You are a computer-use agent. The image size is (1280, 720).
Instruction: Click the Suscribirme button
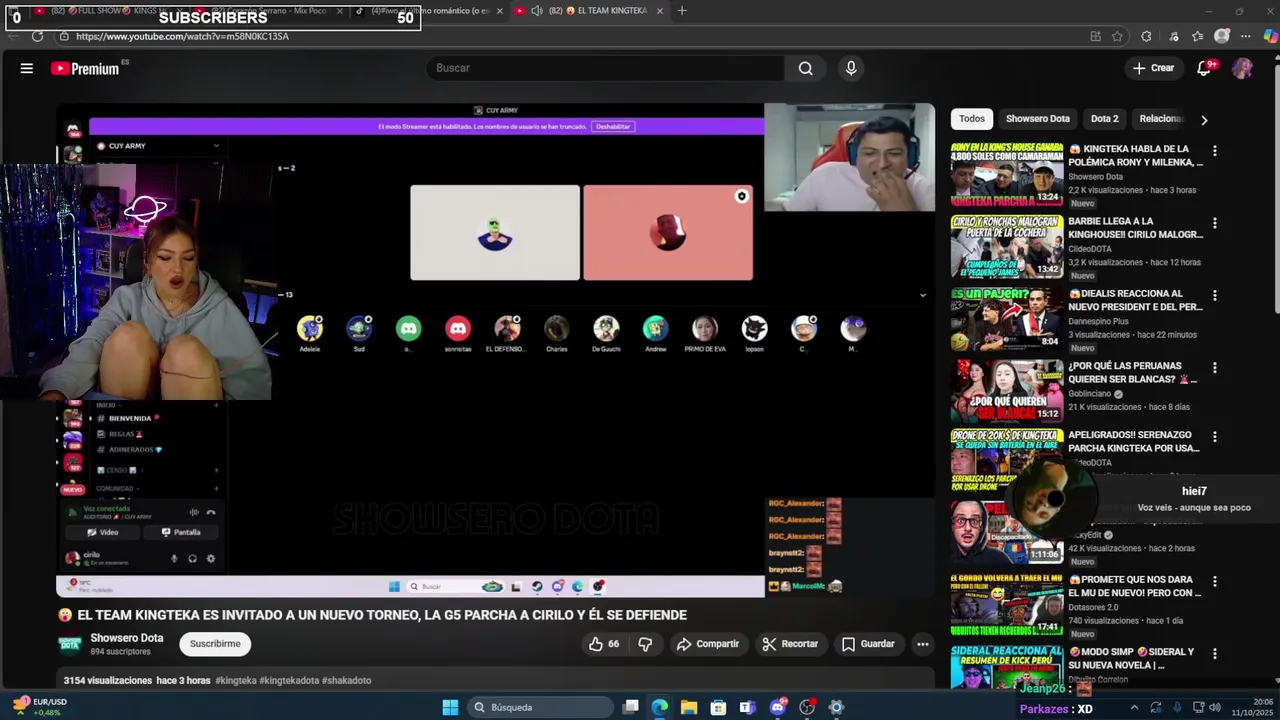(215, 644)
